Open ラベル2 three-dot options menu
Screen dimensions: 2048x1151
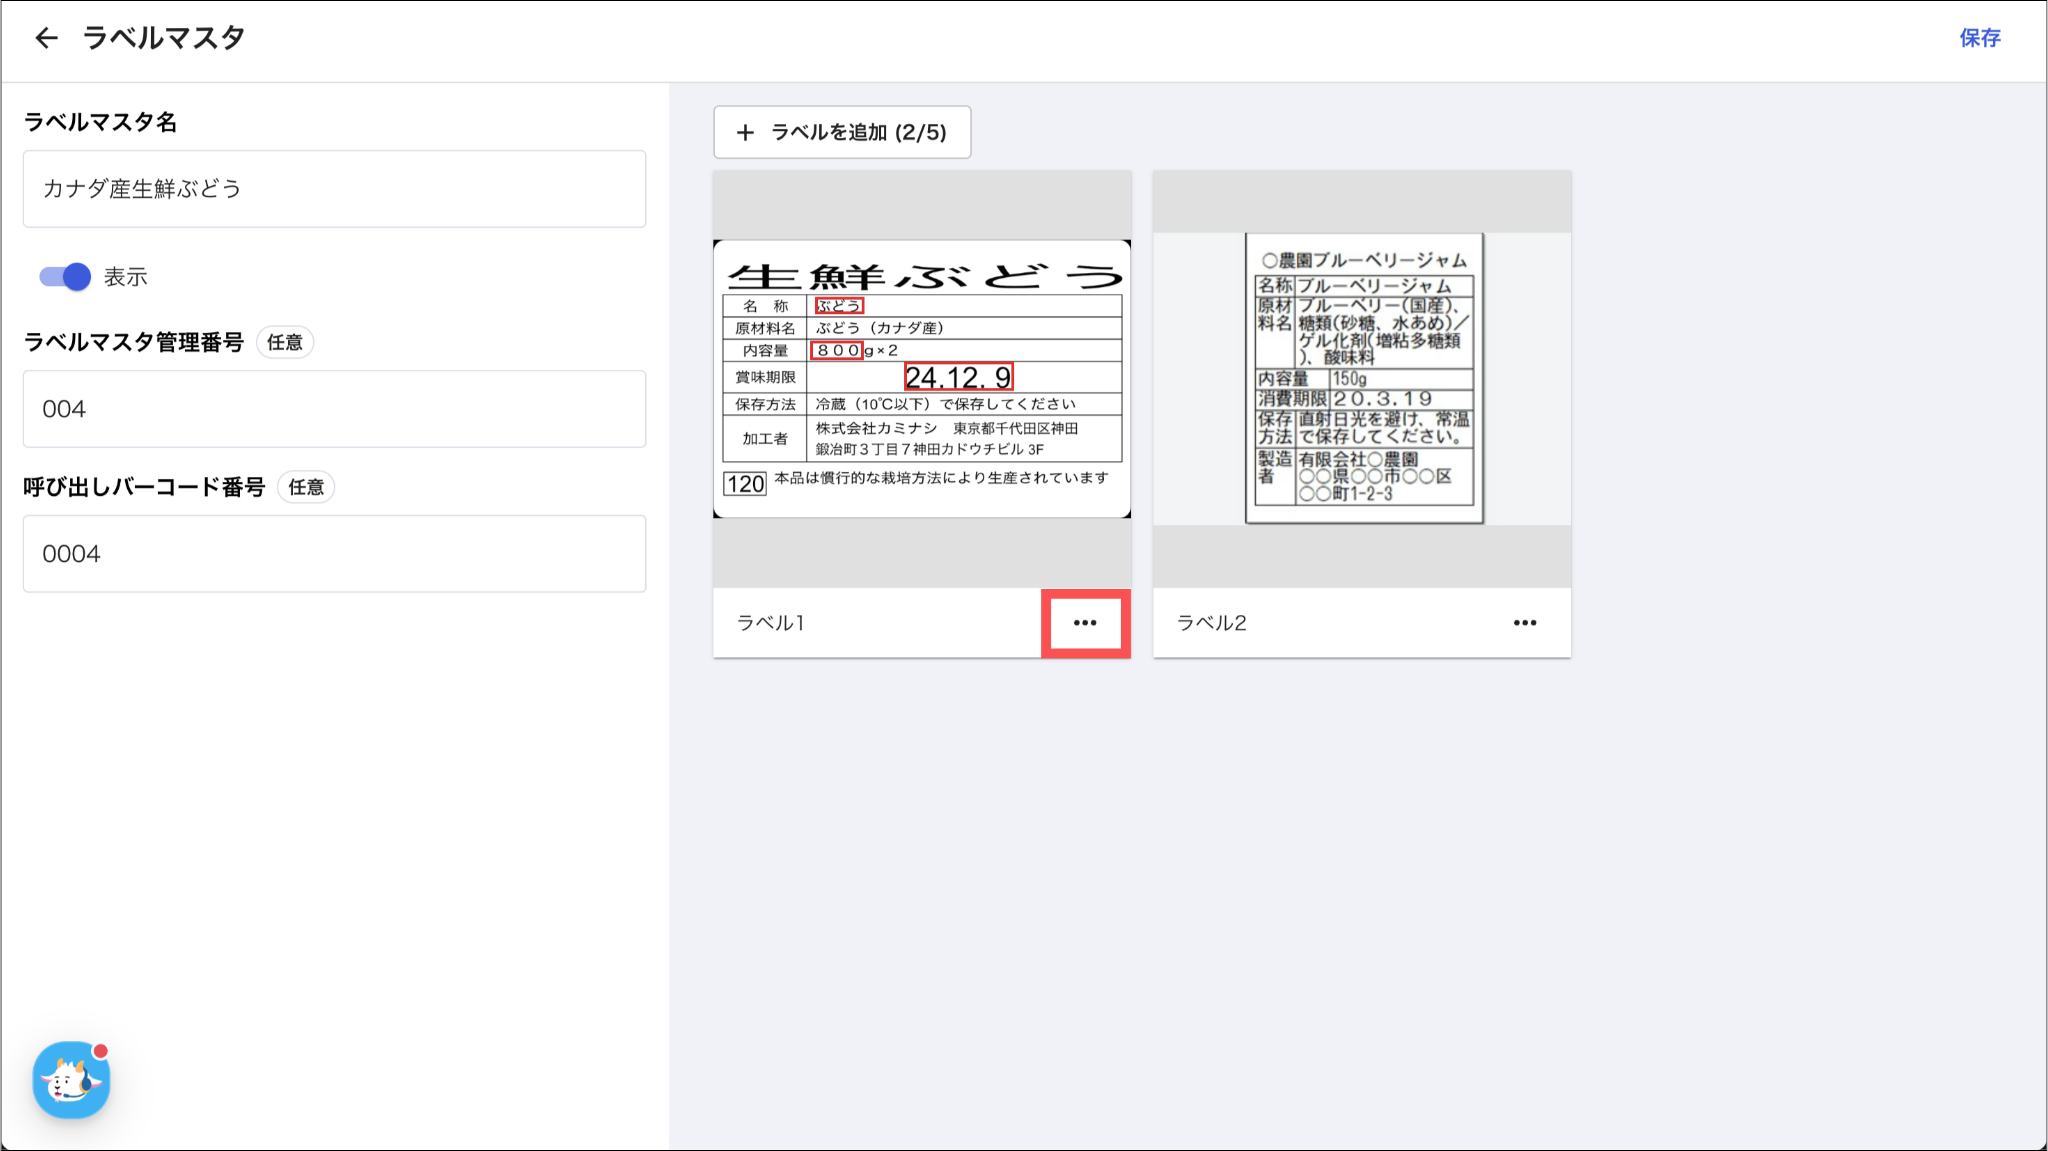(x=1524, y=623)
